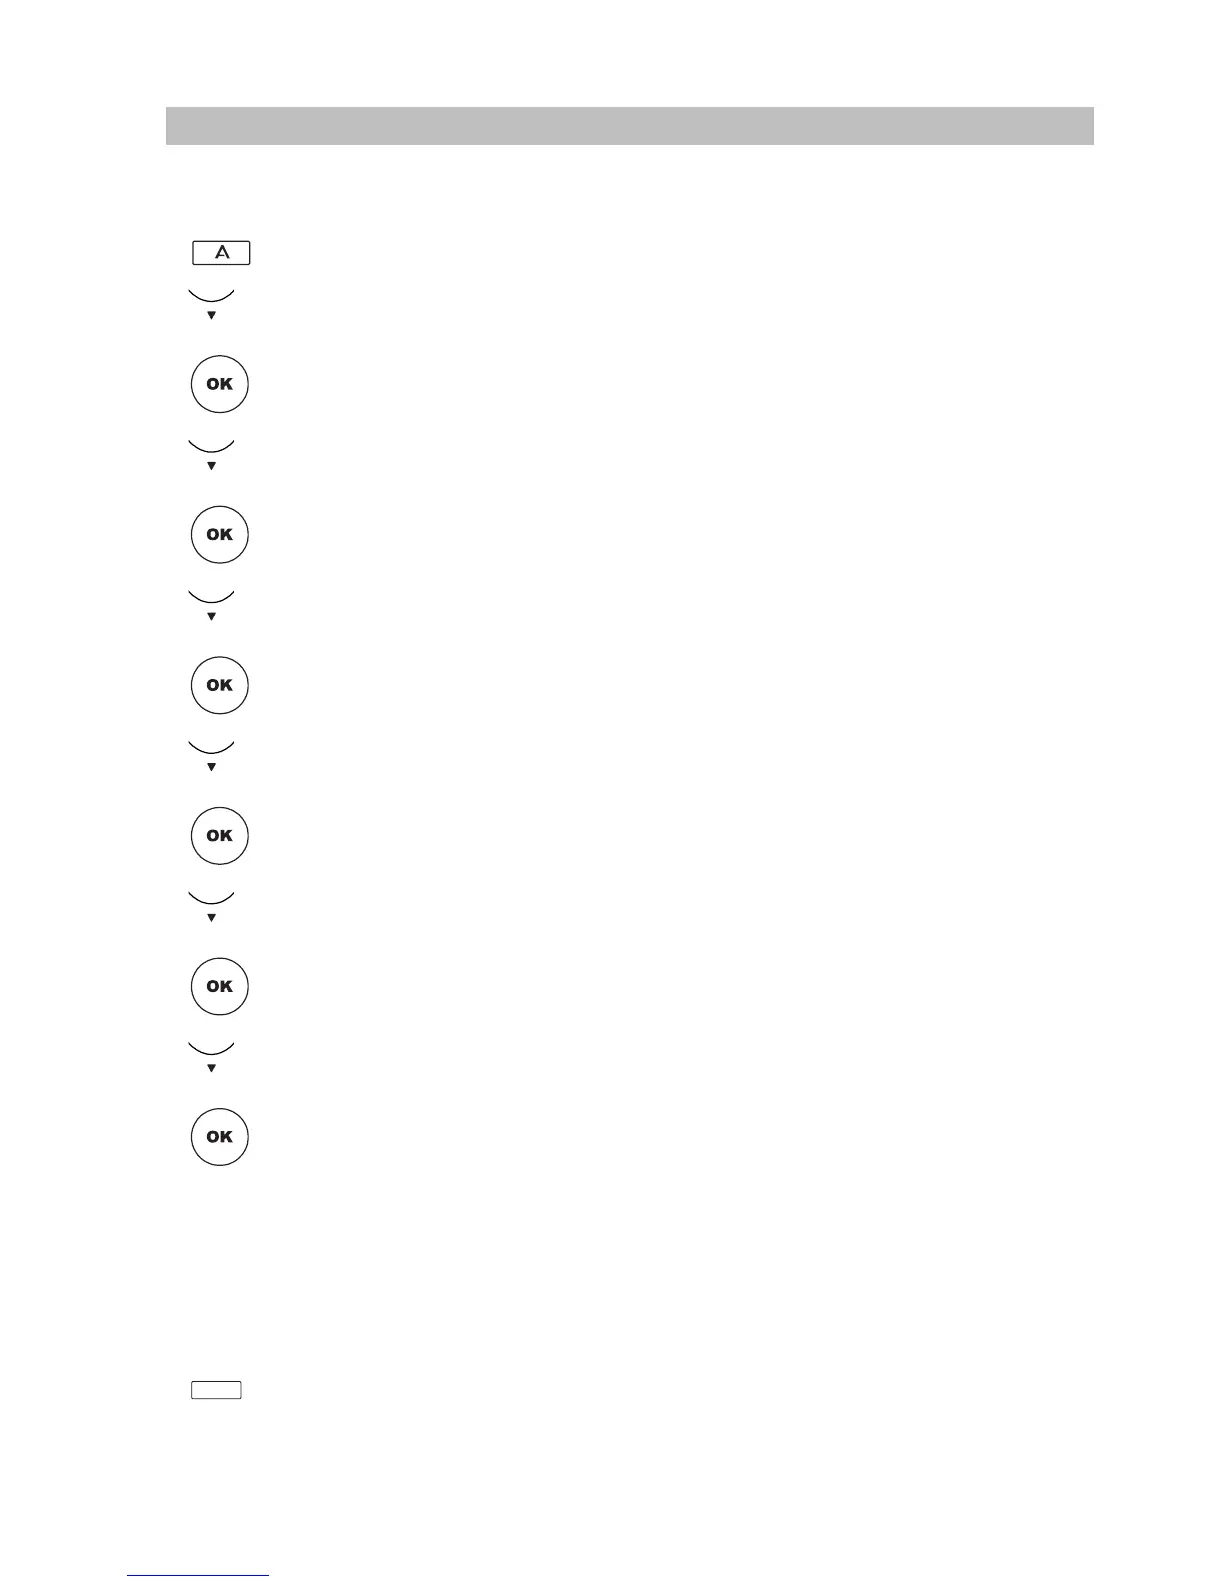Click the OK circle directly below the A key section
Screen dimensions: 1224x1584
tap(219, 384)
